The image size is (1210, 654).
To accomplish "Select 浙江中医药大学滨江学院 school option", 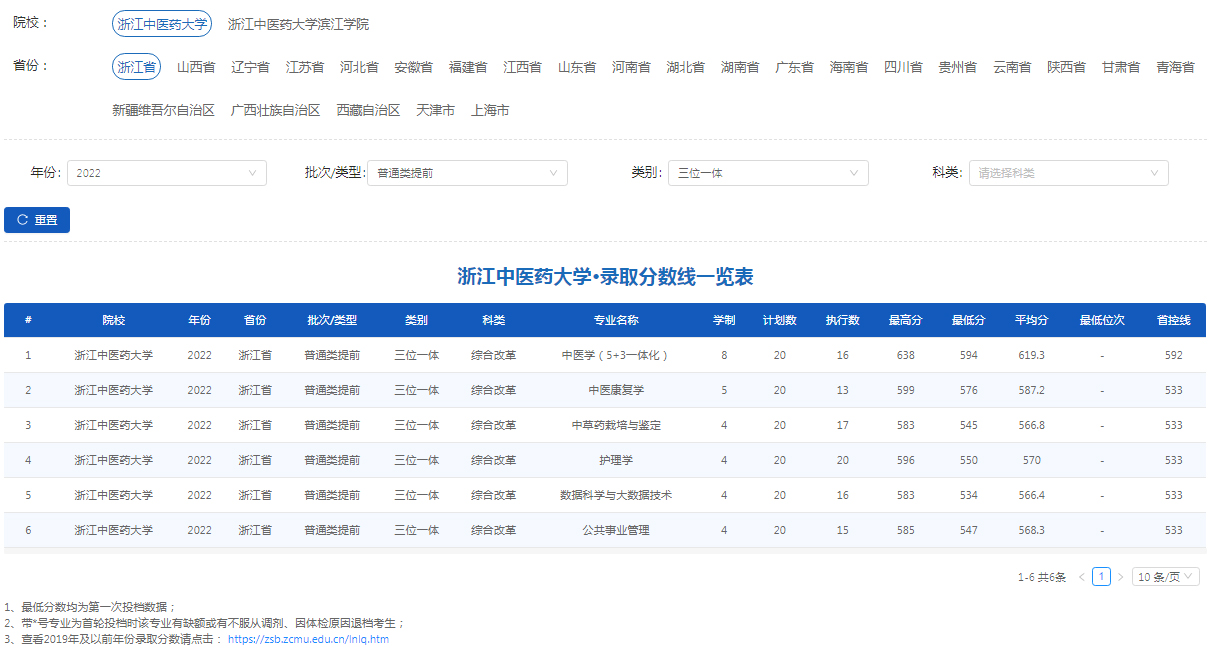I will point(298,24).
